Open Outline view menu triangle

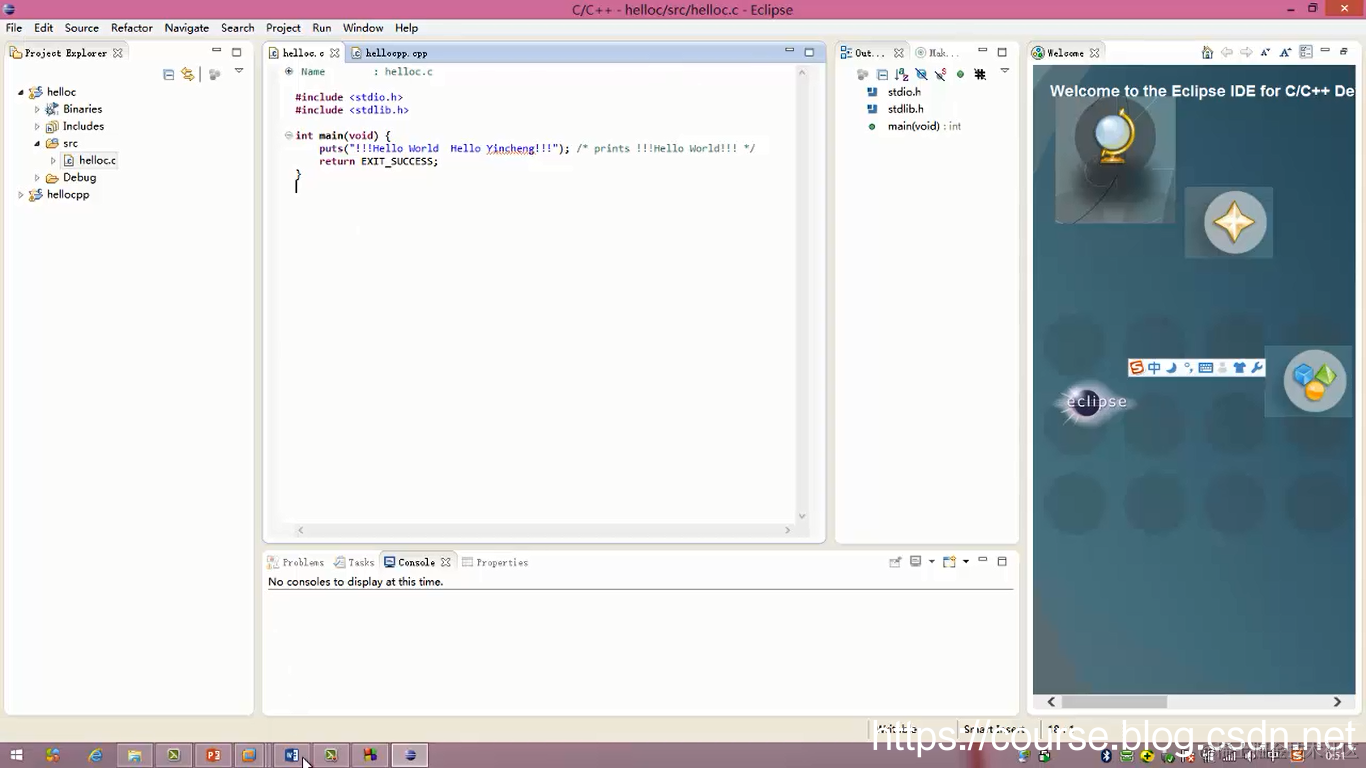coord(1005,72)
